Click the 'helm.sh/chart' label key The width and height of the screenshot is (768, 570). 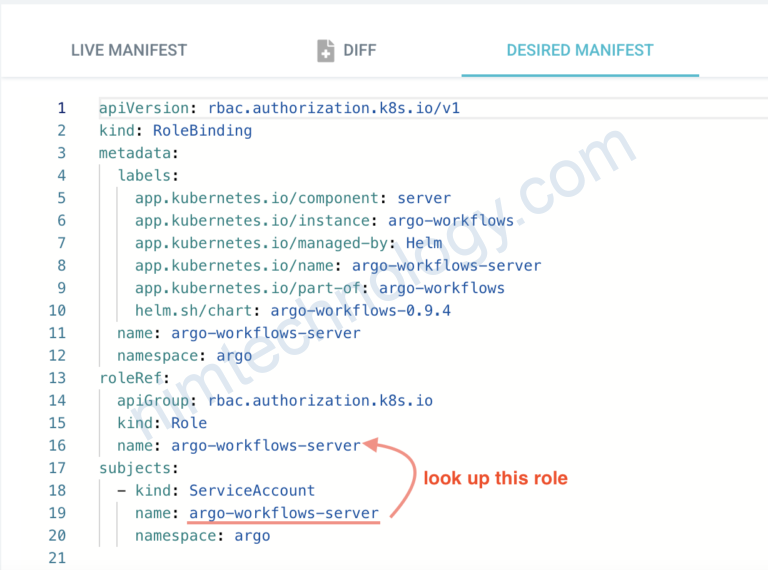coord(193,310)
